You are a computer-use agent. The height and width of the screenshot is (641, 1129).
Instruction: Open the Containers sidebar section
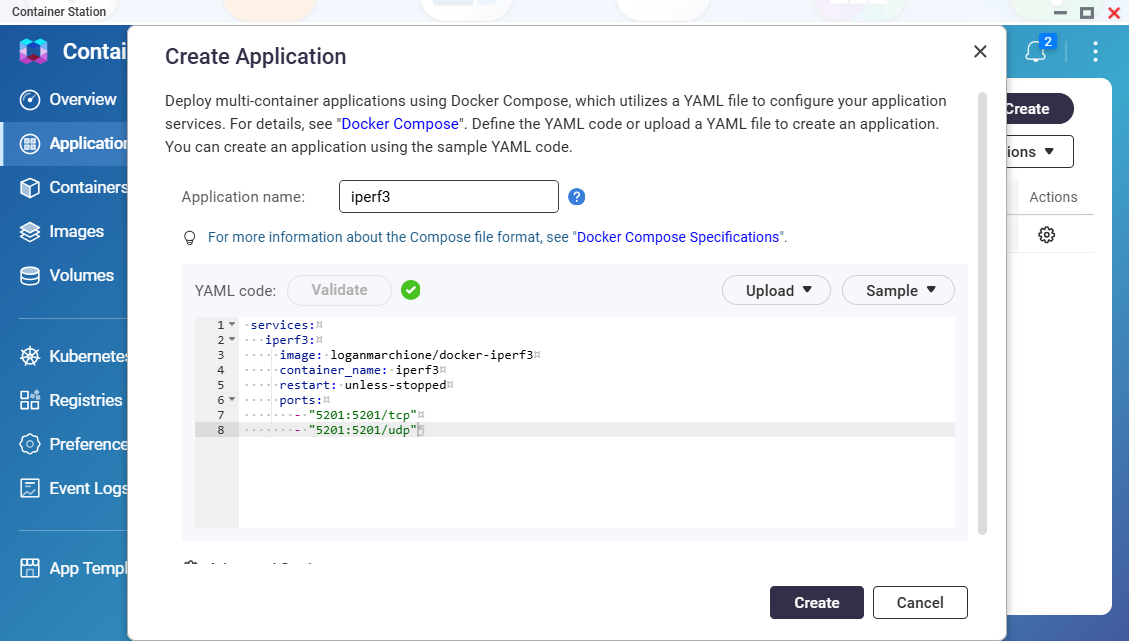tap(64, 187)
